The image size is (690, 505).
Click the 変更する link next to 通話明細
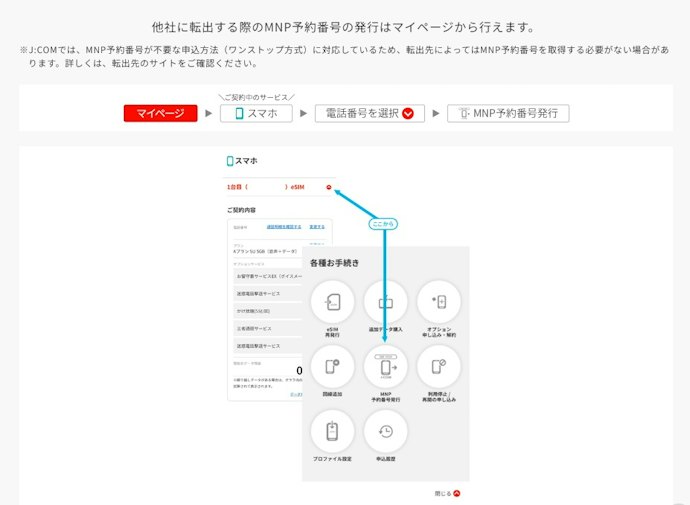pos(317,227)
